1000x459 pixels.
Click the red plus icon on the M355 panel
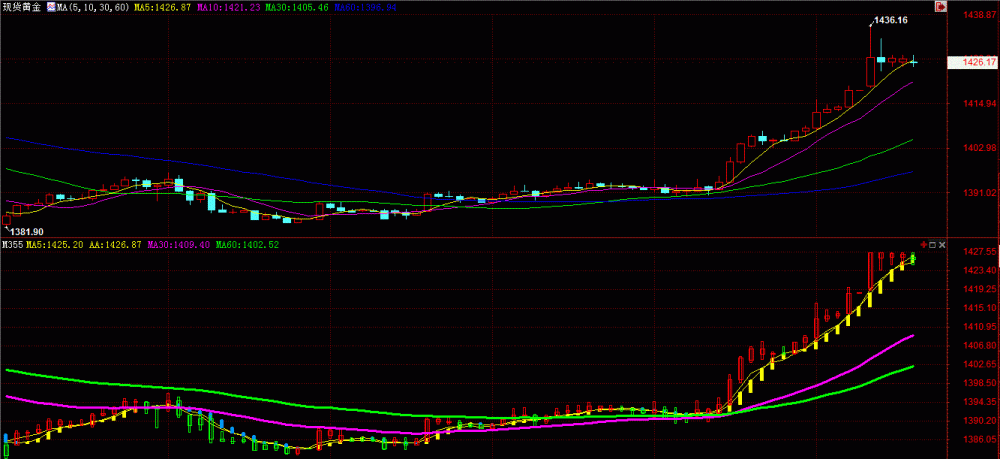coord(923,245)
